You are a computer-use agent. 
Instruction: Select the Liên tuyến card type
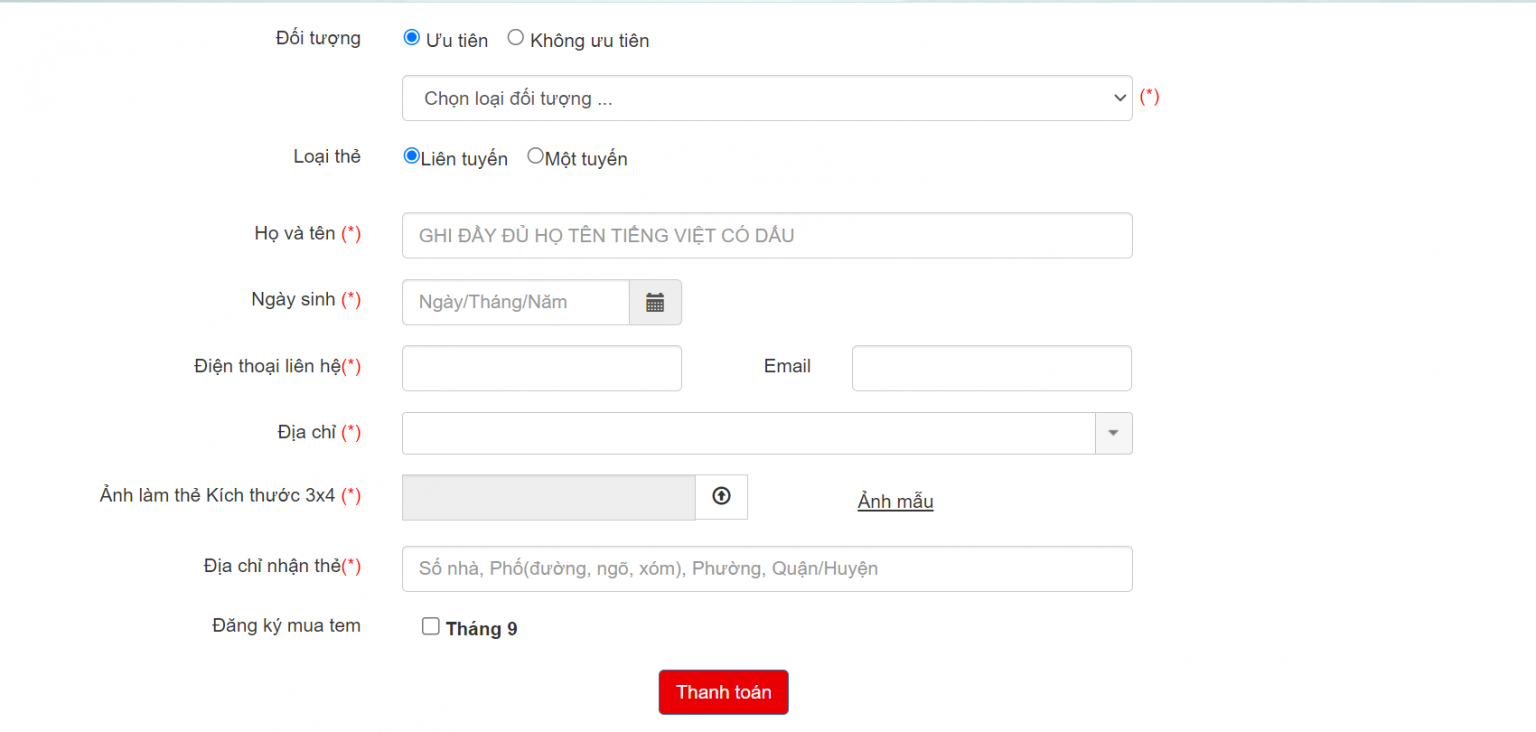pyautogui.click(x=411, y=155)
